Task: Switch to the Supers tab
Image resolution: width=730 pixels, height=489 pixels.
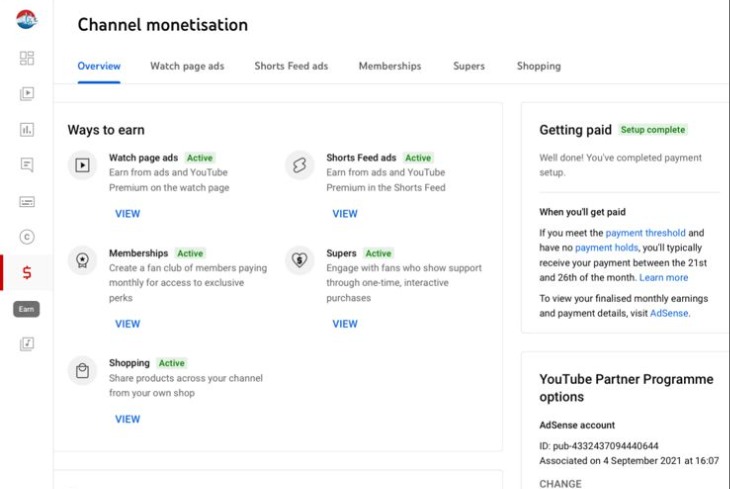Action: (x=469, y=66)
